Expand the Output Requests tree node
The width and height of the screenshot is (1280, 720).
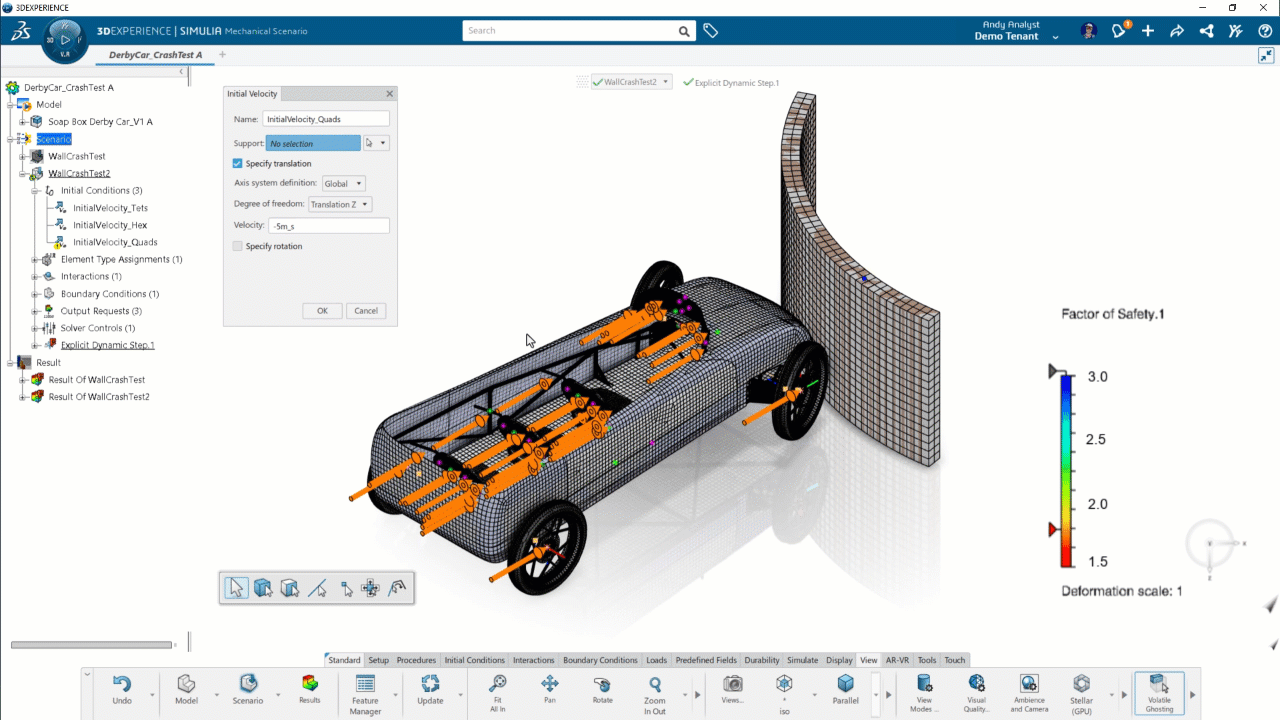pos(35,311)
